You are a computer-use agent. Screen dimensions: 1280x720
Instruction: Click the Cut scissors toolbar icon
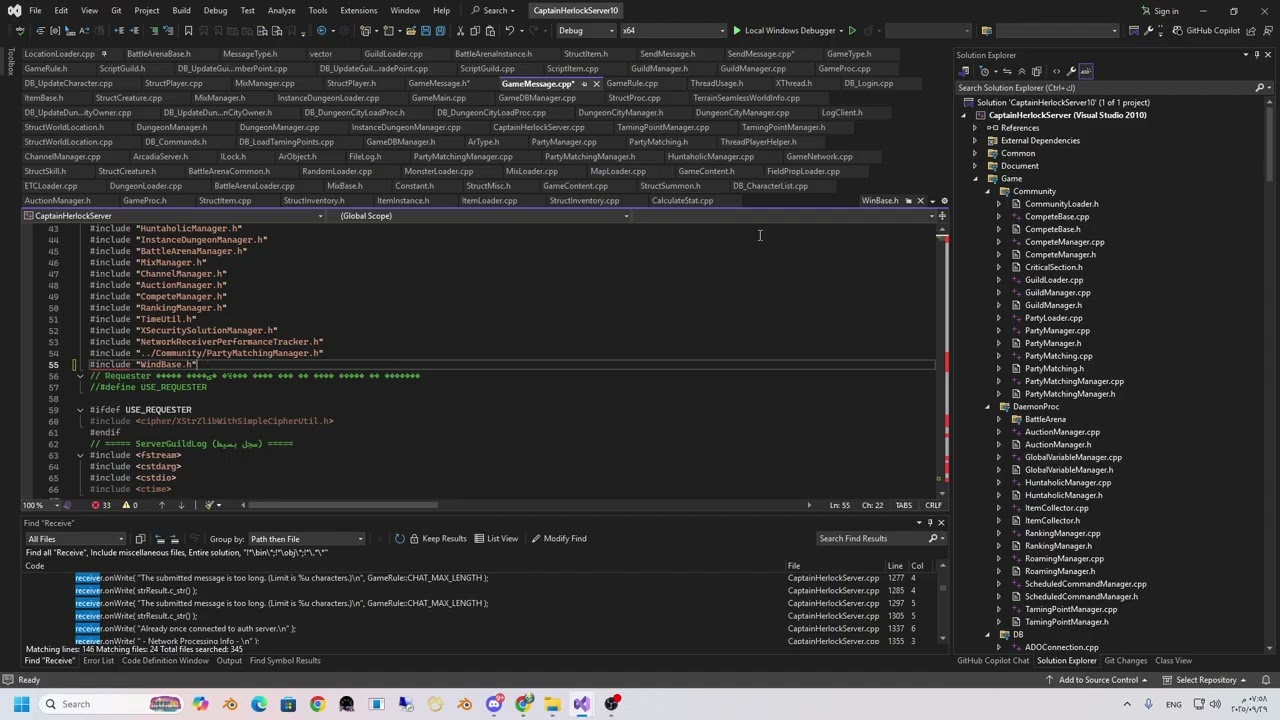point(460,30)
